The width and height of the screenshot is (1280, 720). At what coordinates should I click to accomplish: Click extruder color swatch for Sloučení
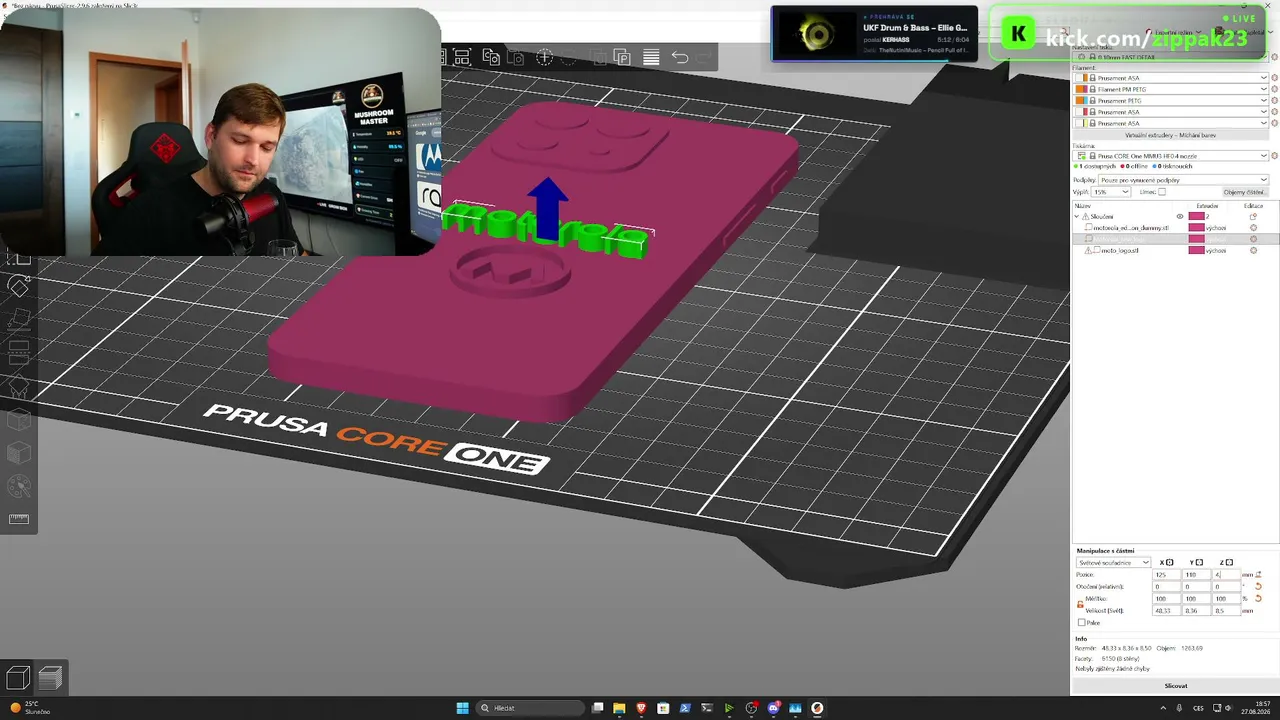(1196, 216)
